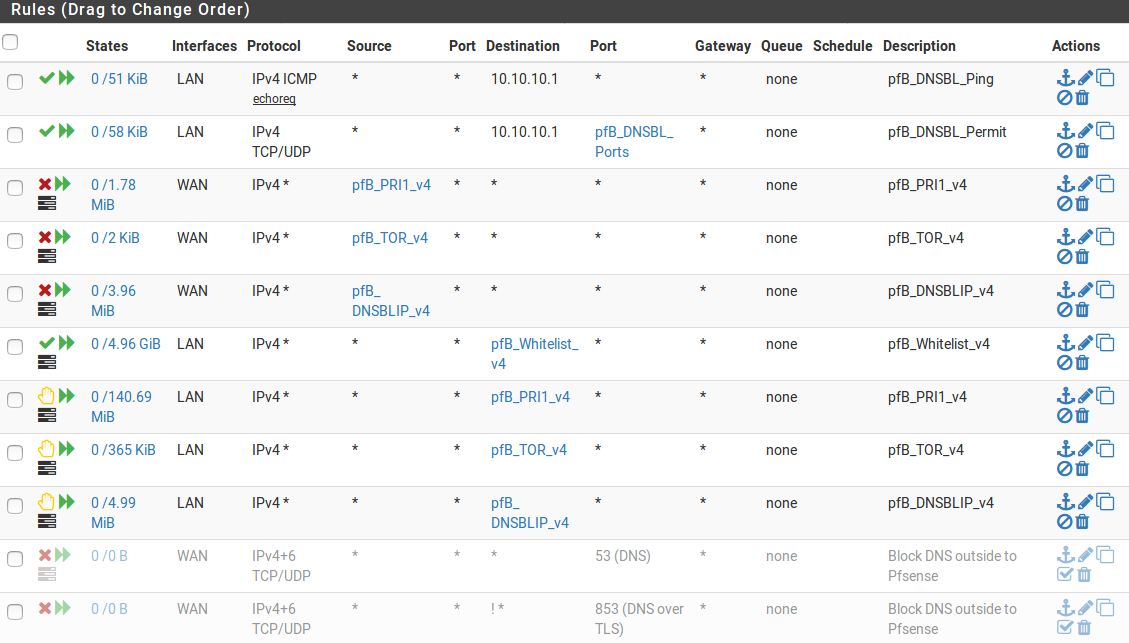Select the WAN pfB_DNSBLIP_v4 rule checkbox
The height and width of the screenshot is (643, 1129).
pyautogui.click(x=15, y=294)
